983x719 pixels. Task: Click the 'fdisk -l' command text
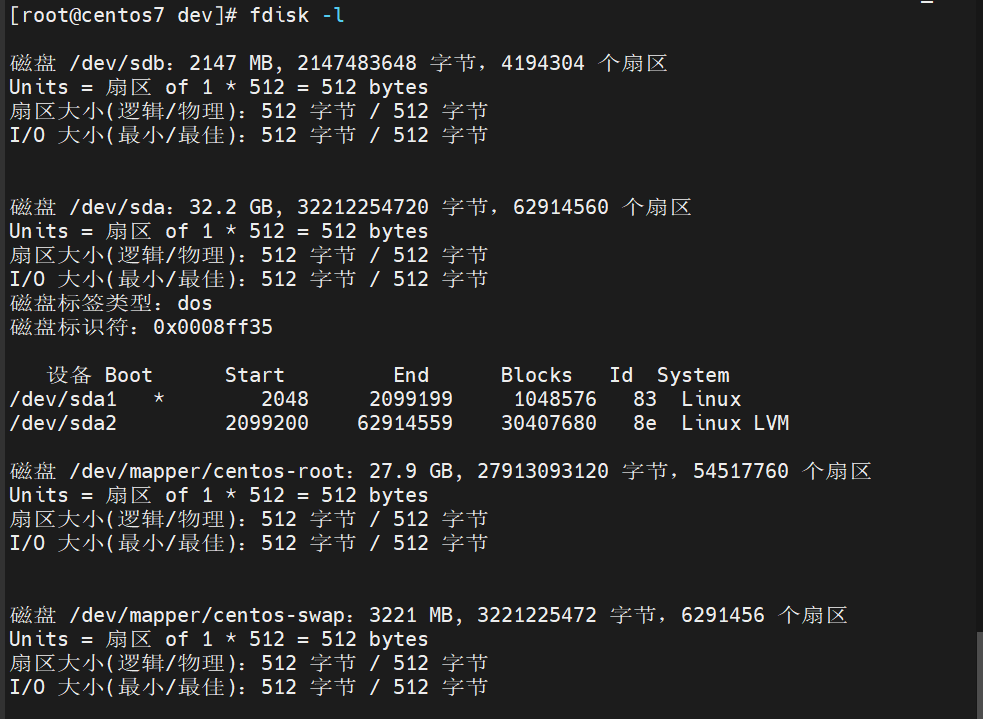[297, 15]
